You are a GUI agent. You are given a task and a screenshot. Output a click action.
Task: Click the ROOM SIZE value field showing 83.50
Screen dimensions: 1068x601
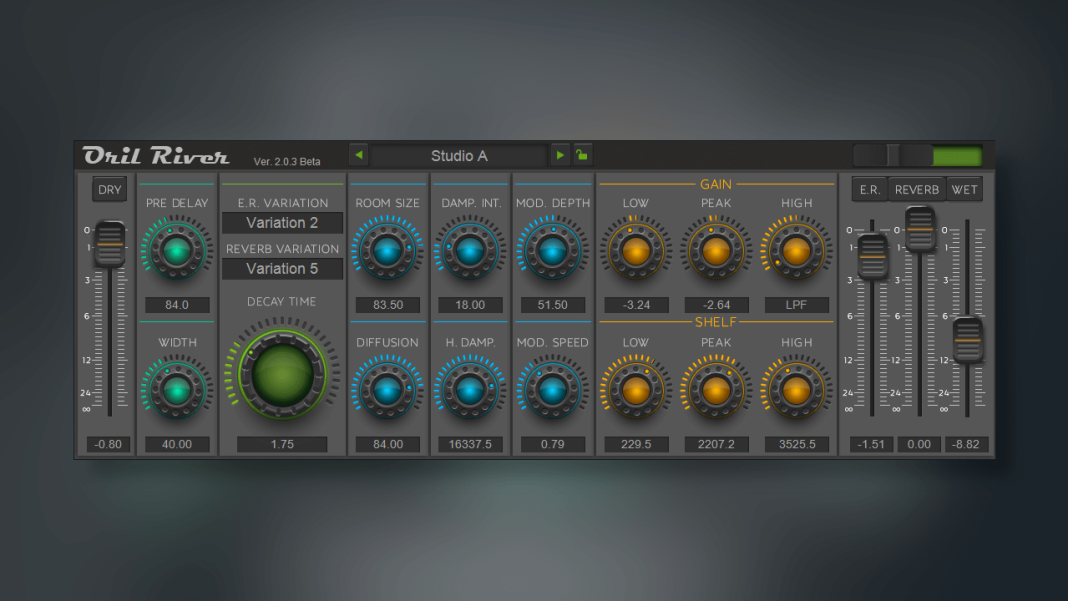click(387, 304)
